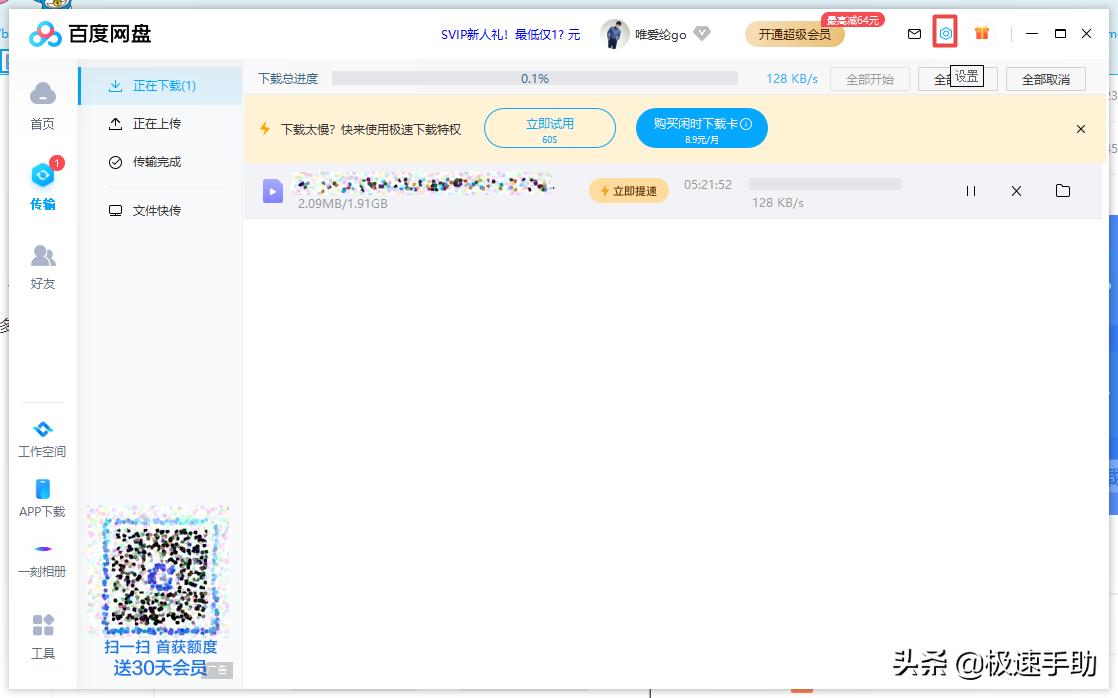1118x698 pixels.
Task: Open the 工作空间 workspace icon
Action: (42, 438)
